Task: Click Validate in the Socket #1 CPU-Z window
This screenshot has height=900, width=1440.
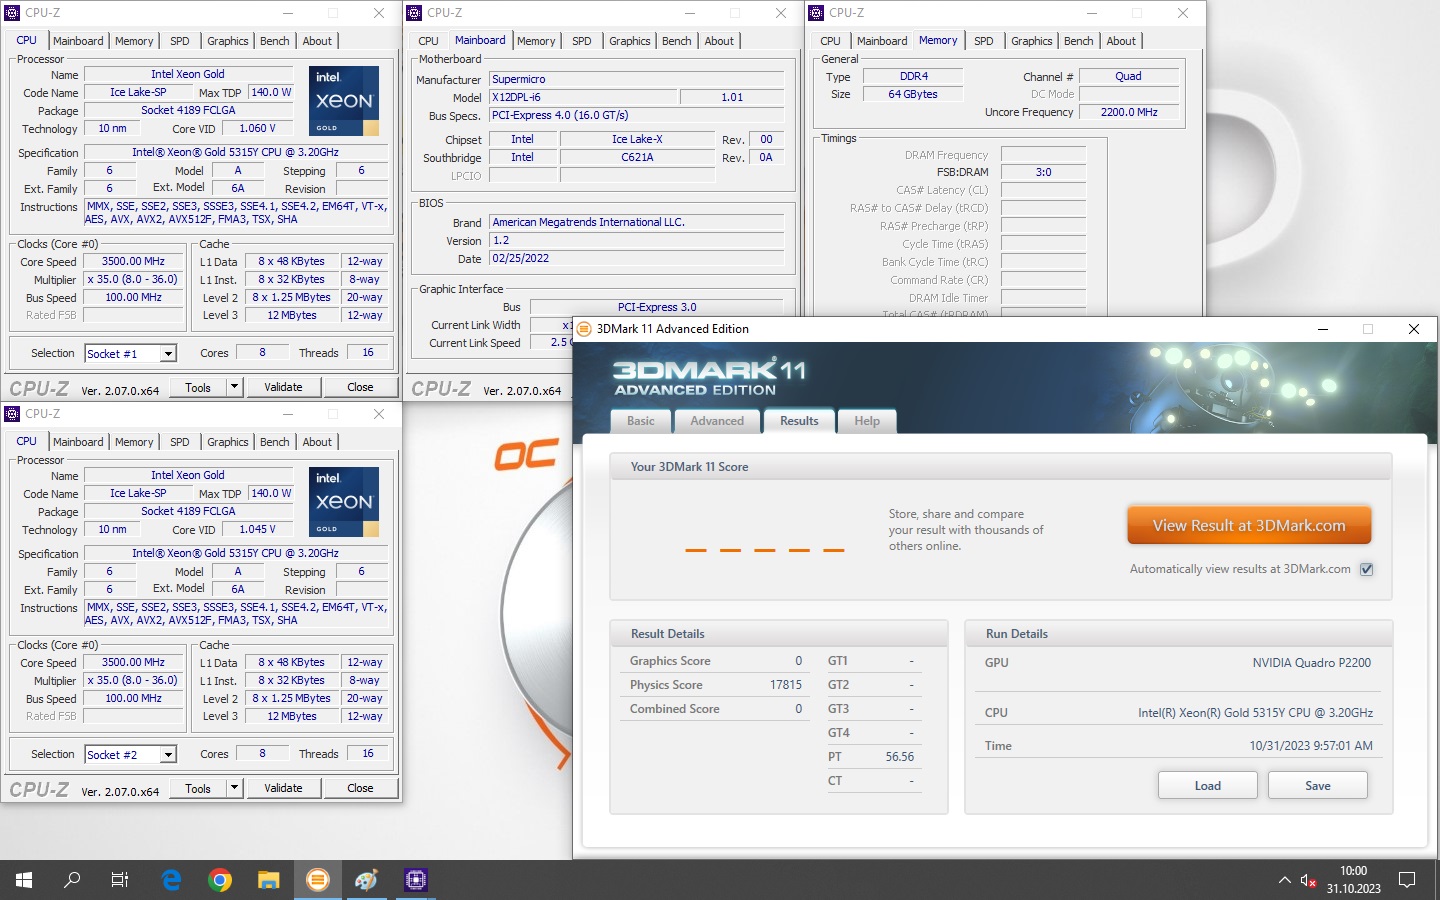Action: pos(283,387)
